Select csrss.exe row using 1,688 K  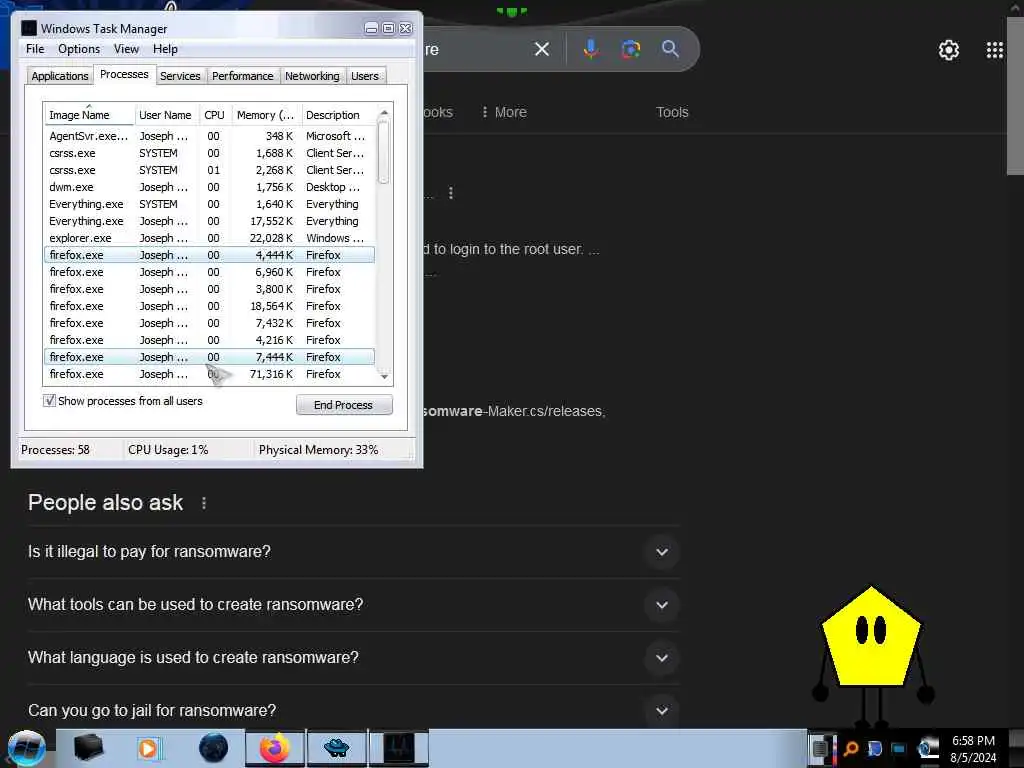(210, 153)
